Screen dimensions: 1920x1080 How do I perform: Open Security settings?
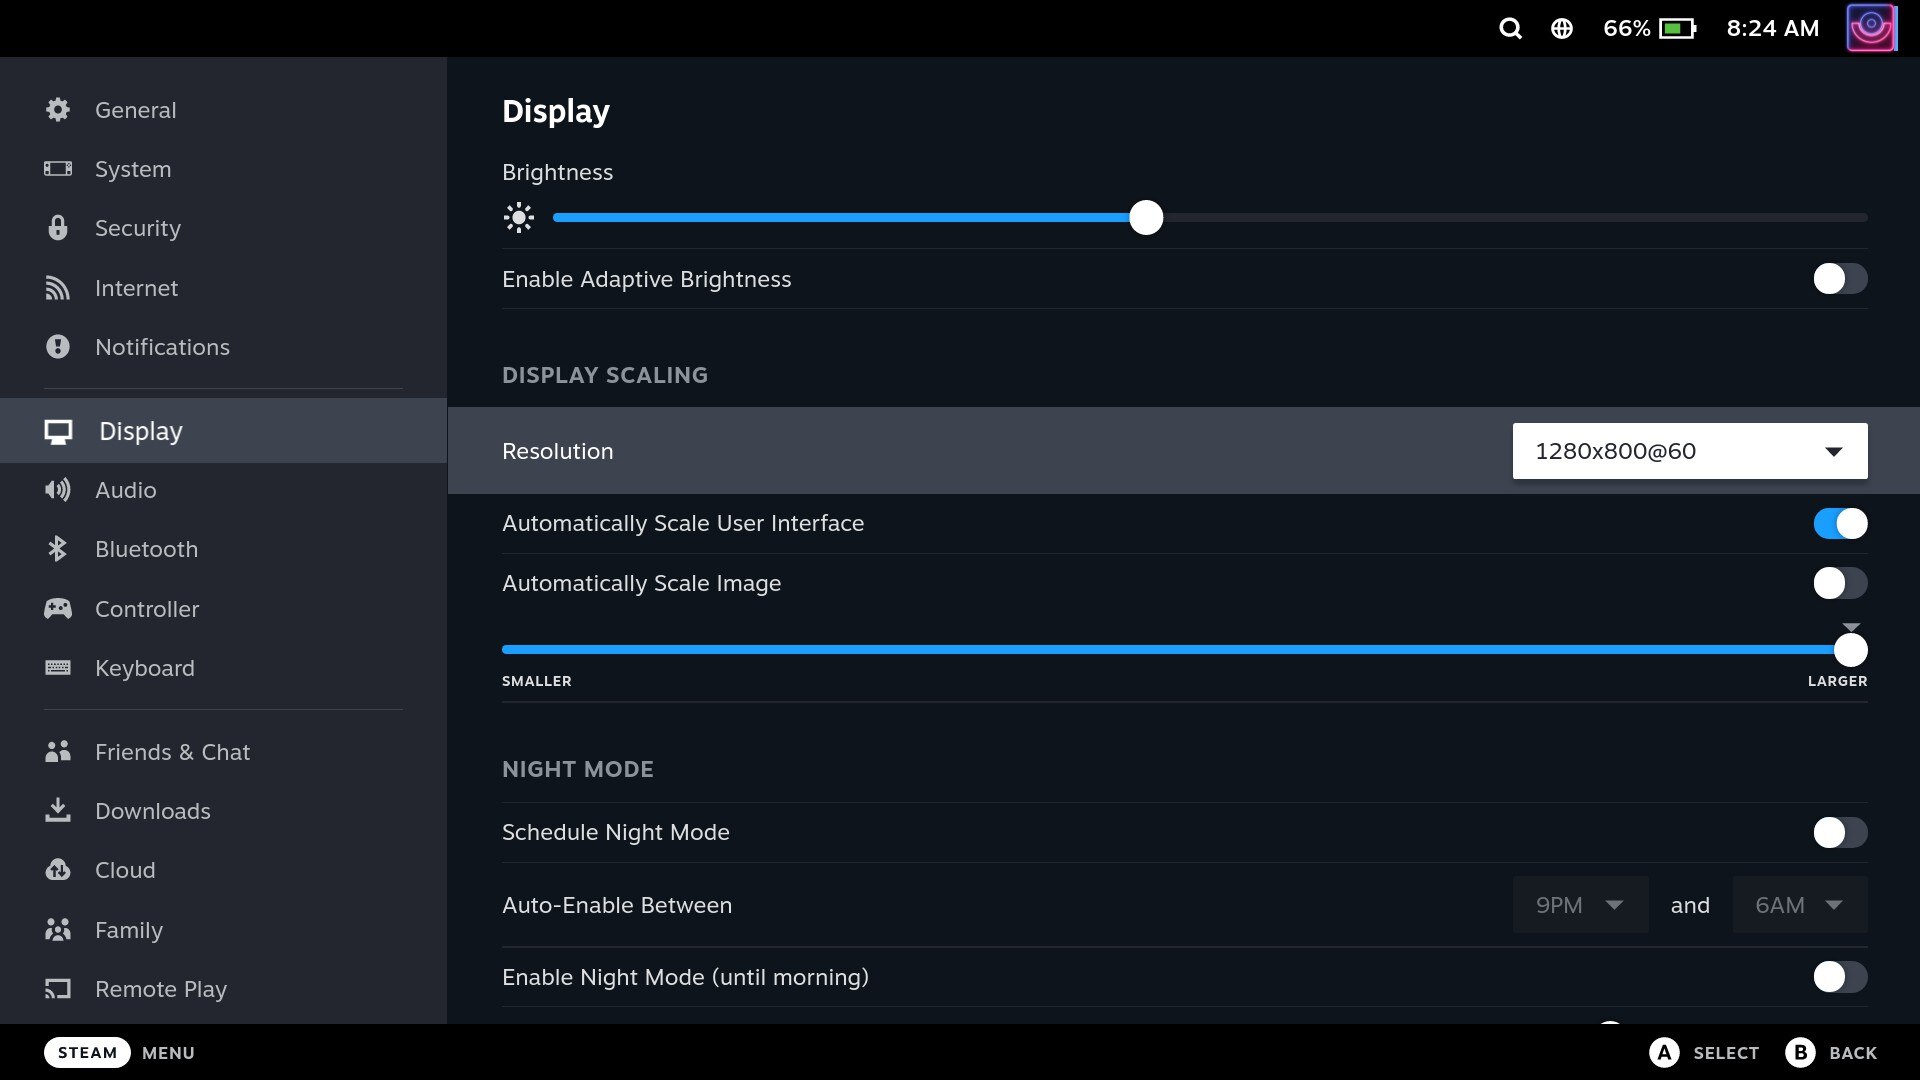222,228
